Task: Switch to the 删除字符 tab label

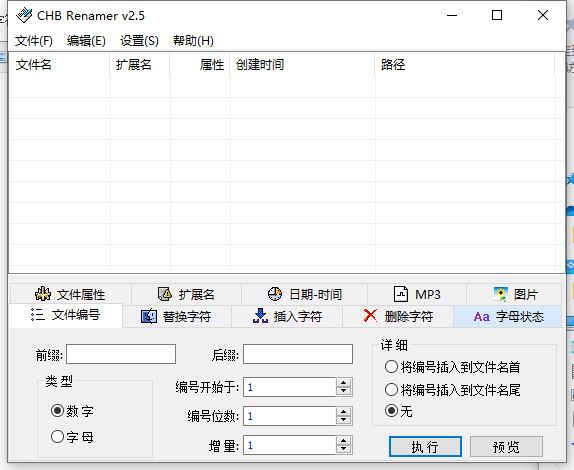Action: [409, 317]
